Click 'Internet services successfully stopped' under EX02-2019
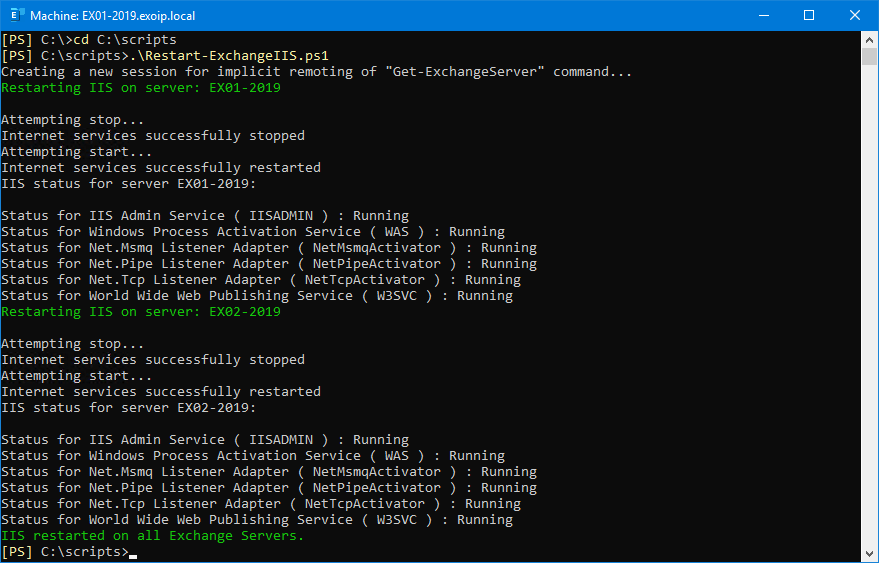This screenshot has width=879, height=563. 153,359
